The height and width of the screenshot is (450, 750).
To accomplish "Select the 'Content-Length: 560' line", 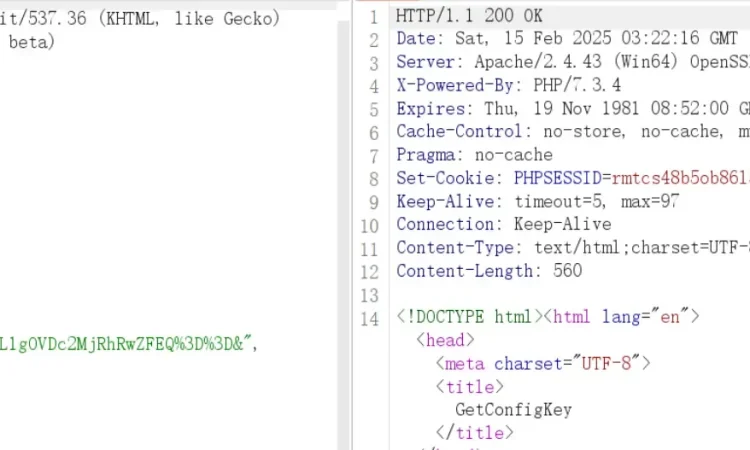I will [x=489, y=271].
